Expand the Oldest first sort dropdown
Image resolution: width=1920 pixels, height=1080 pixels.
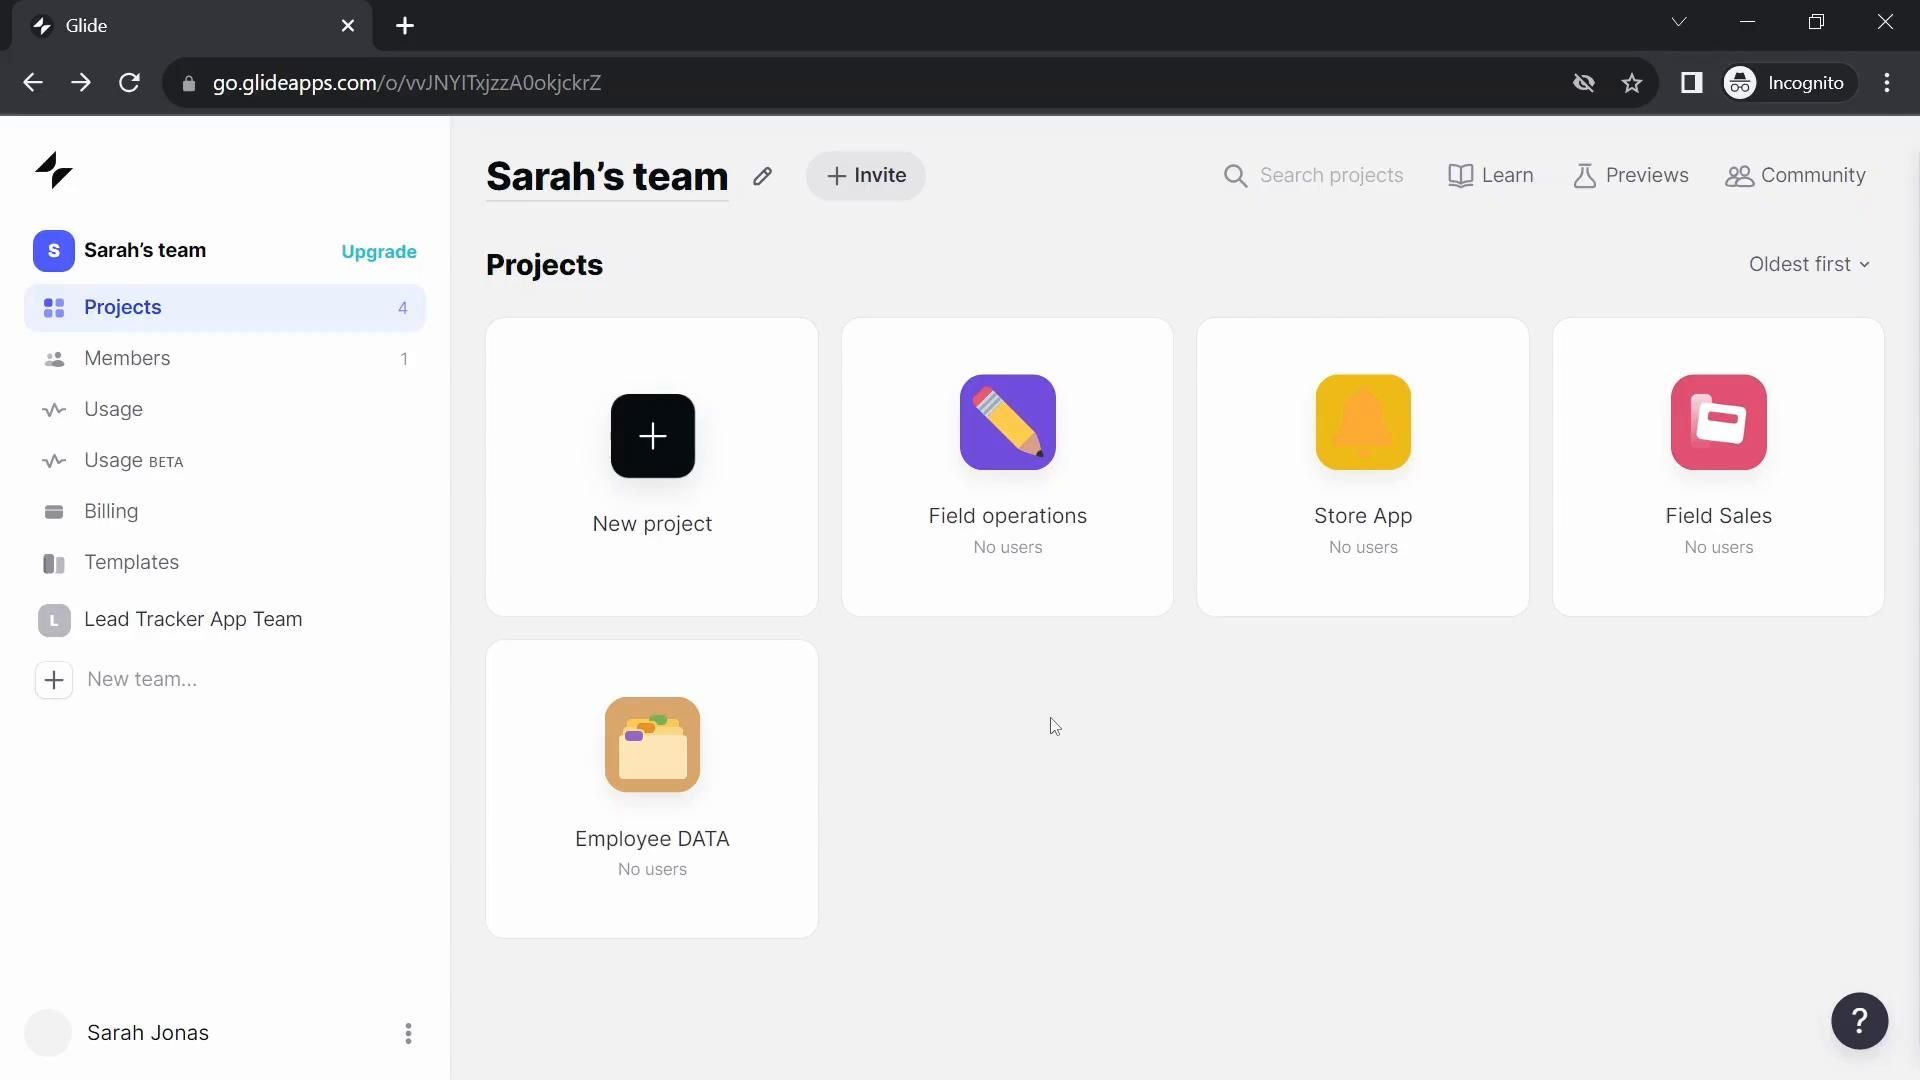tap(1808, 264)
